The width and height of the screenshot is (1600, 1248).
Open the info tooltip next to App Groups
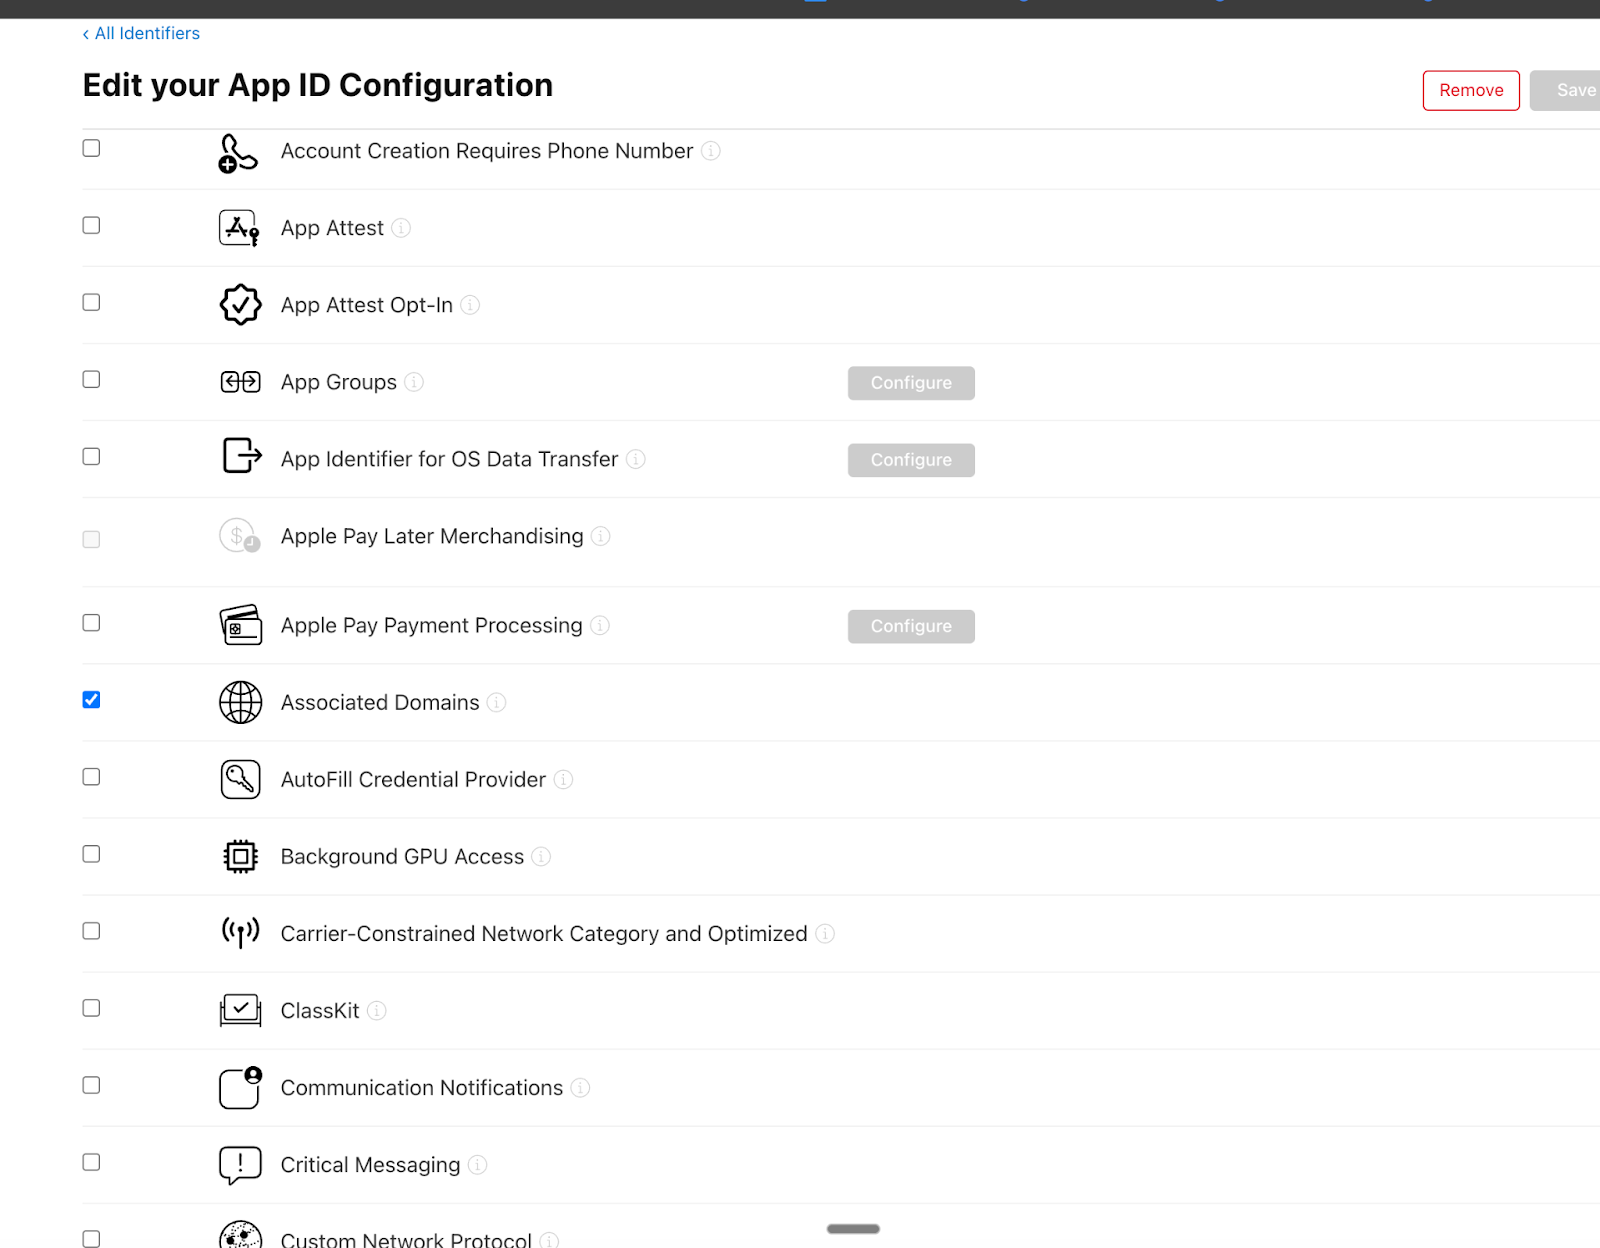pos(413,382)
